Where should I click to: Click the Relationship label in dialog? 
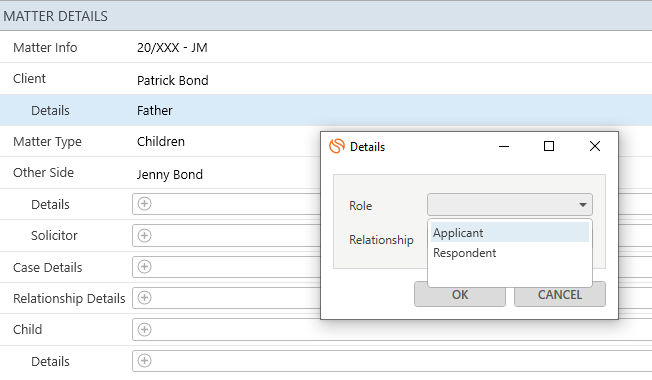click(x=381, y=240)
